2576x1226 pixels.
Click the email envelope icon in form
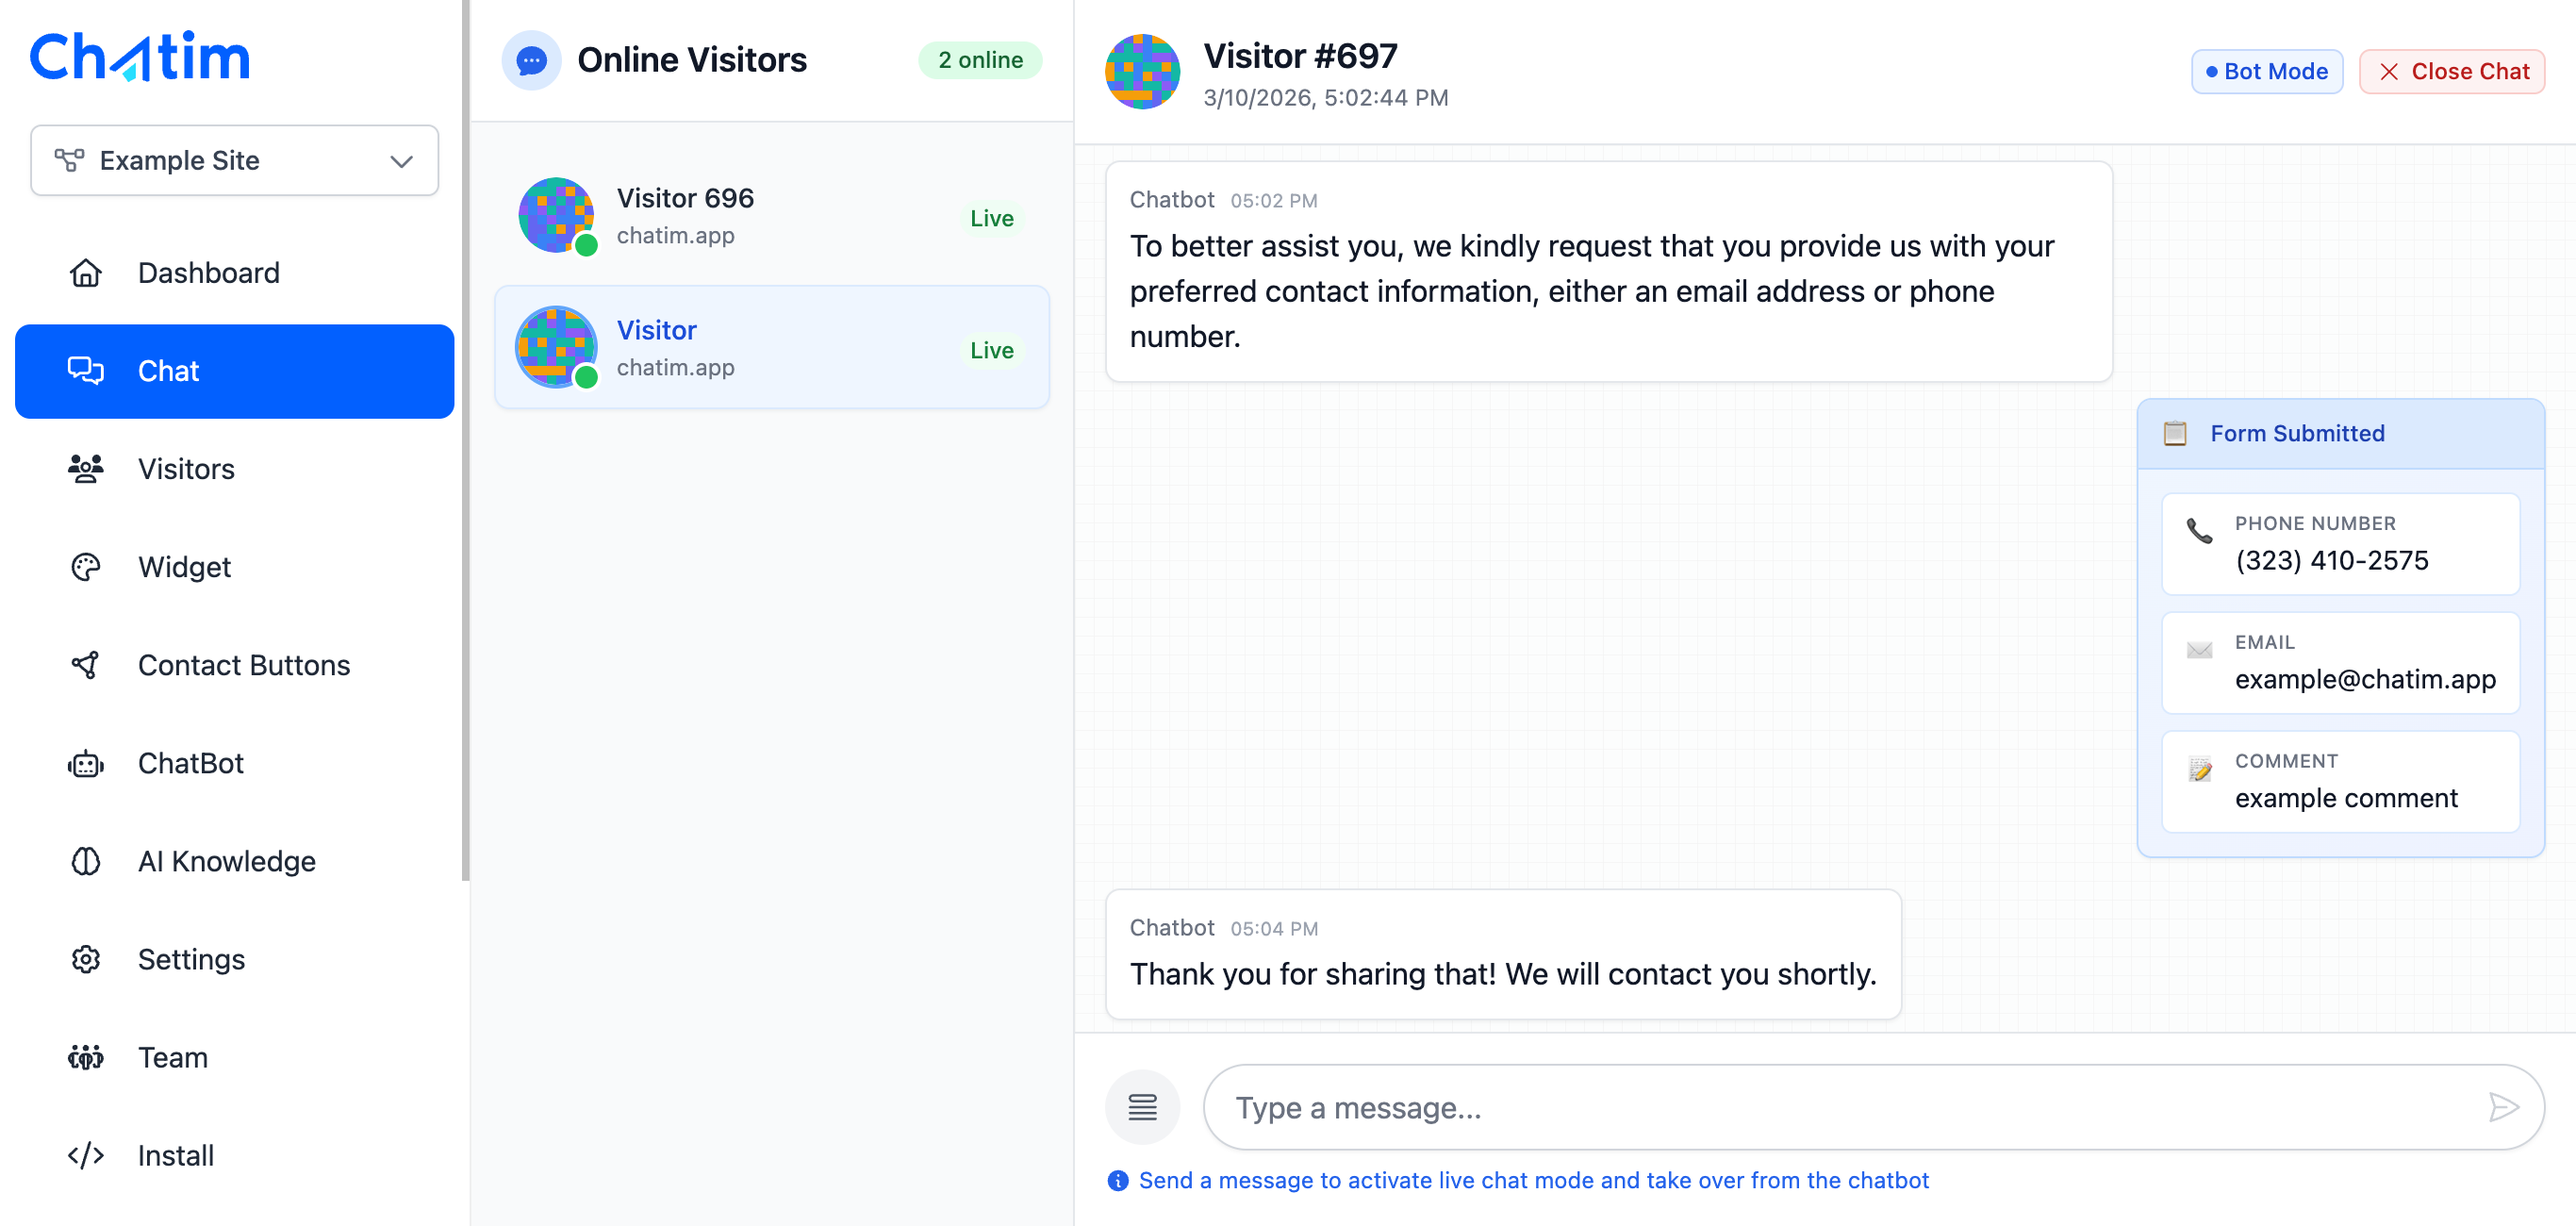pos(2199,650)
